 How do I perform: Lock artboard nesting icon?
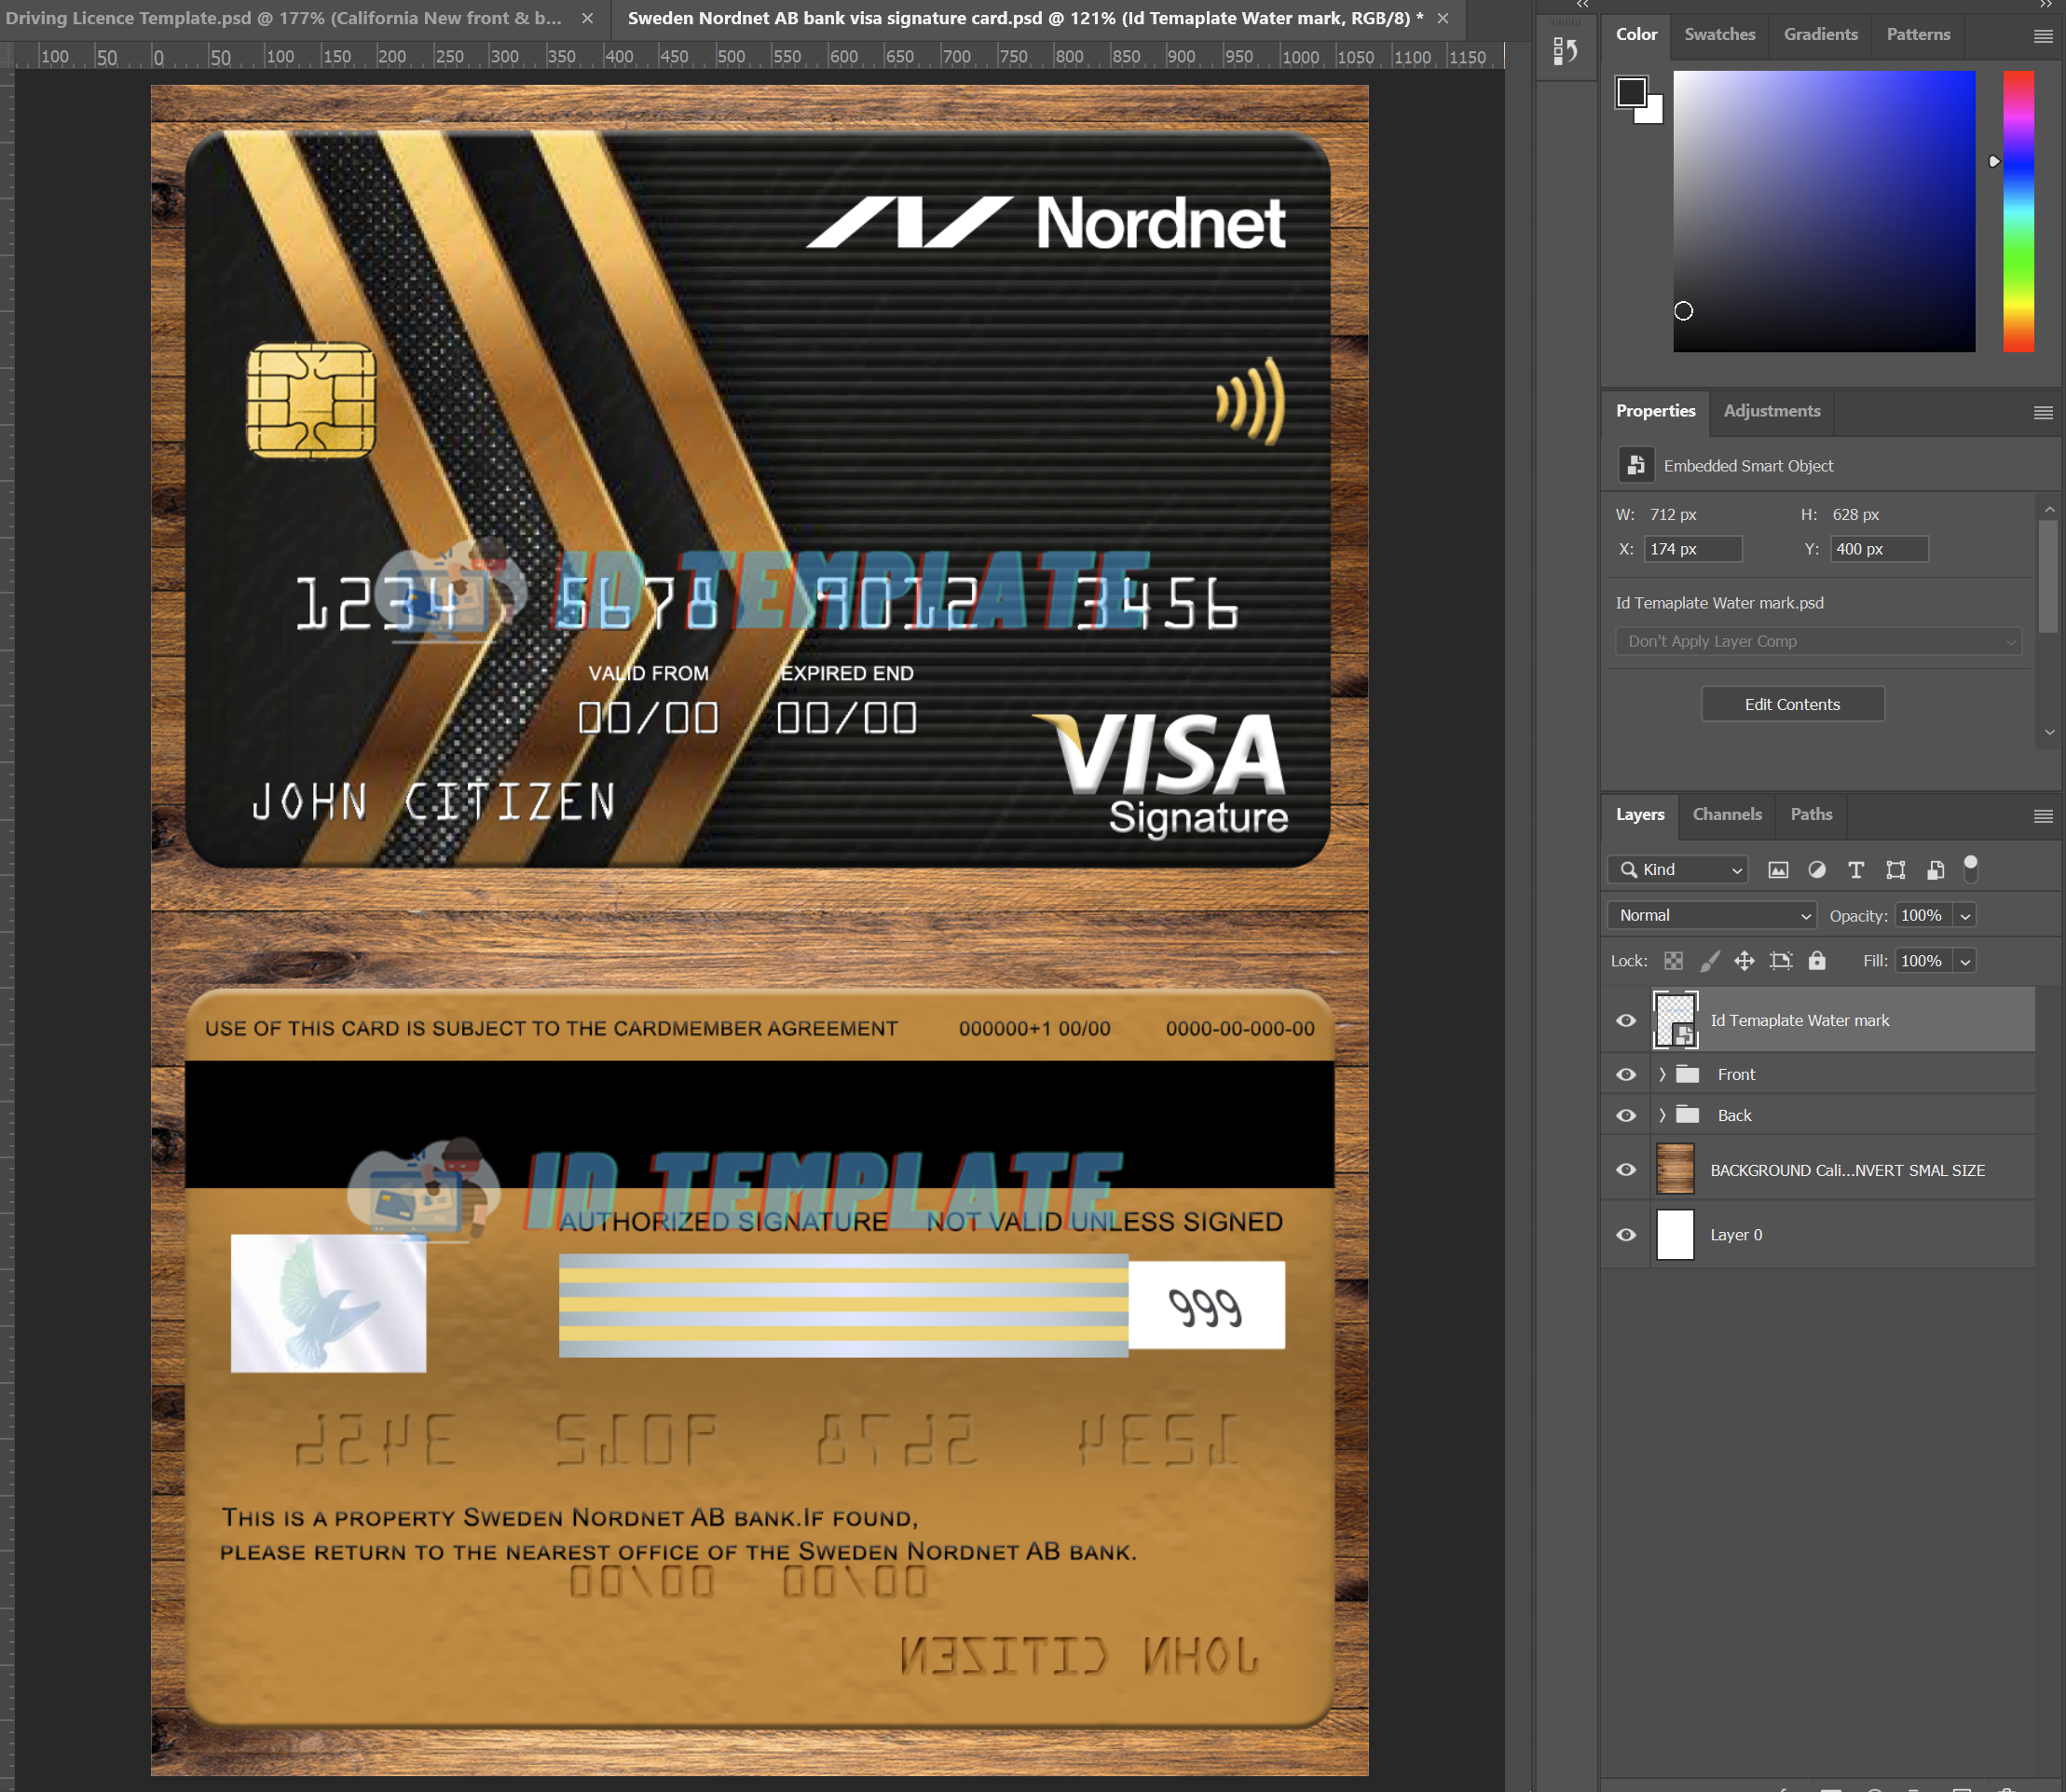coord(1780,961)
